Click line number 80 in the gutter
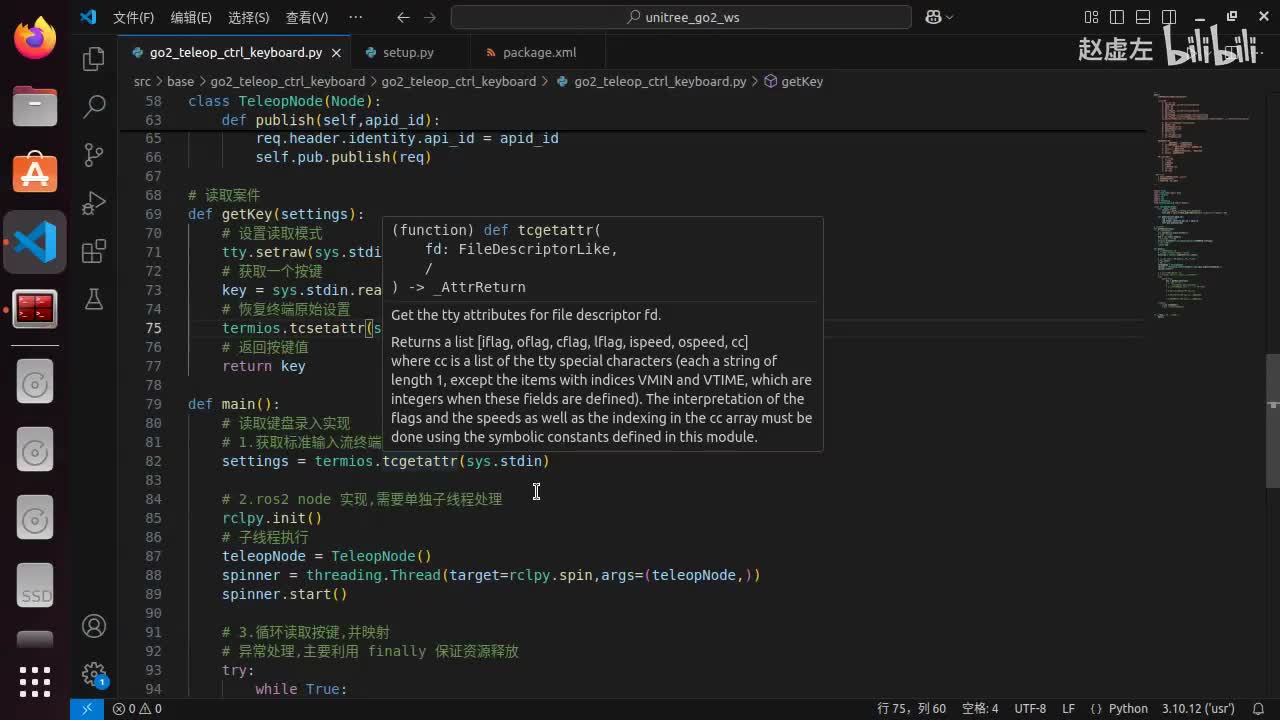The width and height of the screenshot is (1280, 720). [153, 423]
